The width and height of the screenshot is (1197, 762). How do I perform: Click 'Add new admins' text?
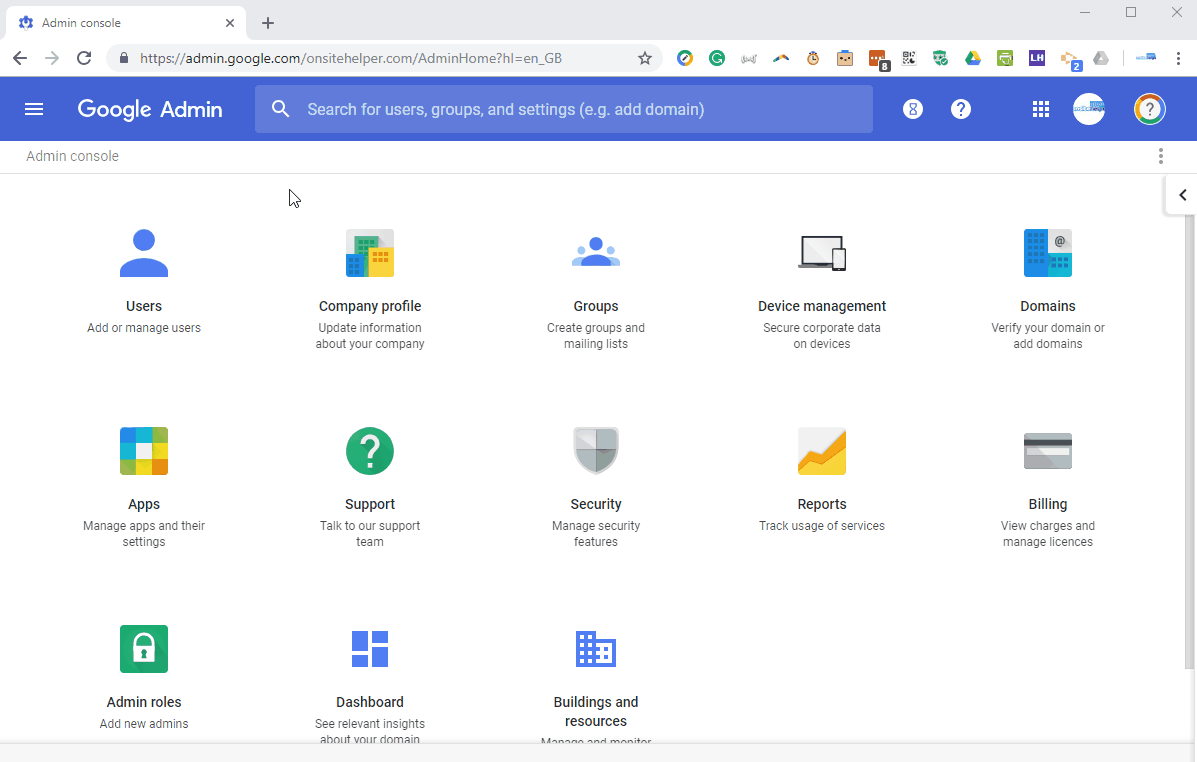point(144,724)
